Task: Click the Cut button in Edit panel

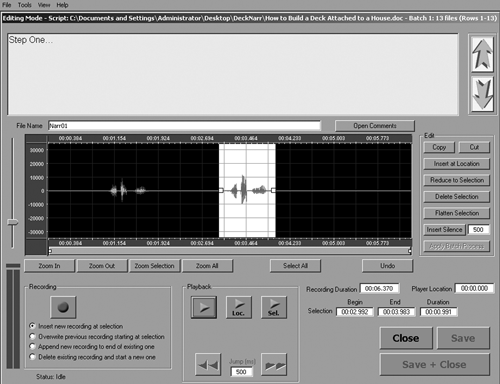Action: [474, 147]
